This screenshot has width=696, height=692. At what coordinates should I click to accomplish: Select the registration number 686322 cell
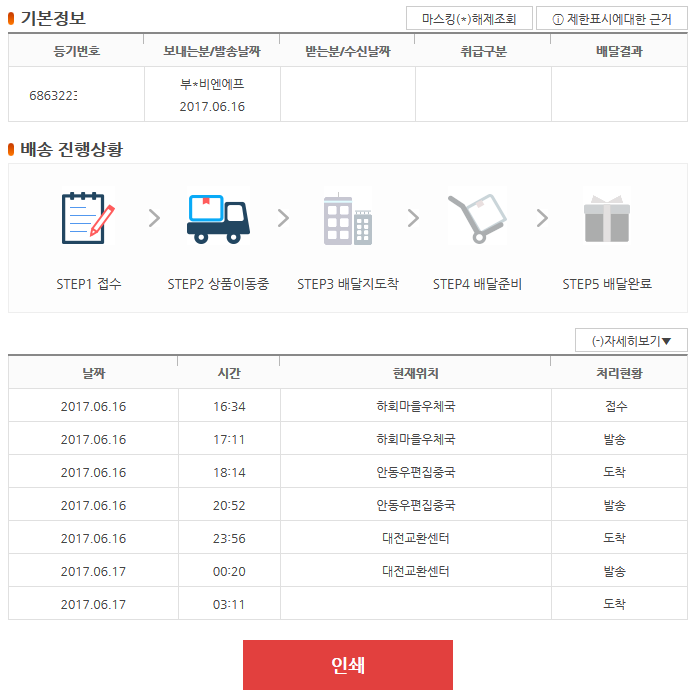54,95
